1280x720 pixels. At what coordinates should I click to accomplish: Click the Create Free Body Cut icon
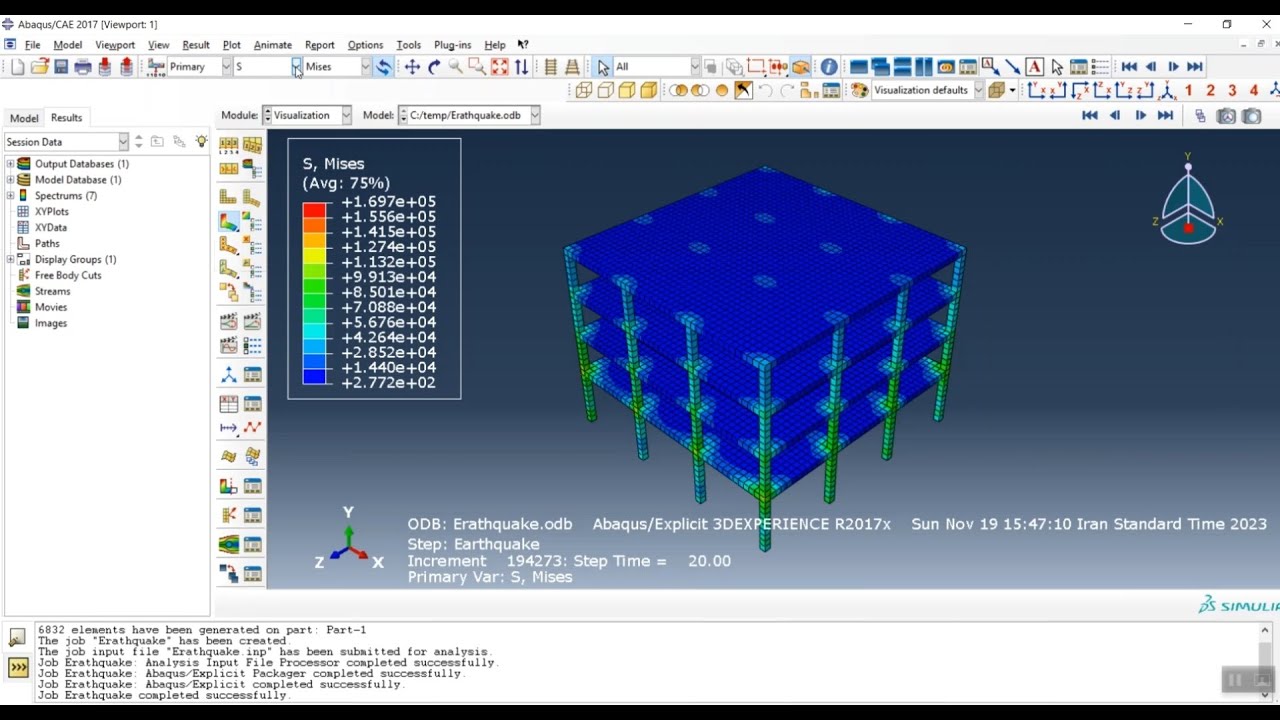pyautogui.click(x=228, y=516)
